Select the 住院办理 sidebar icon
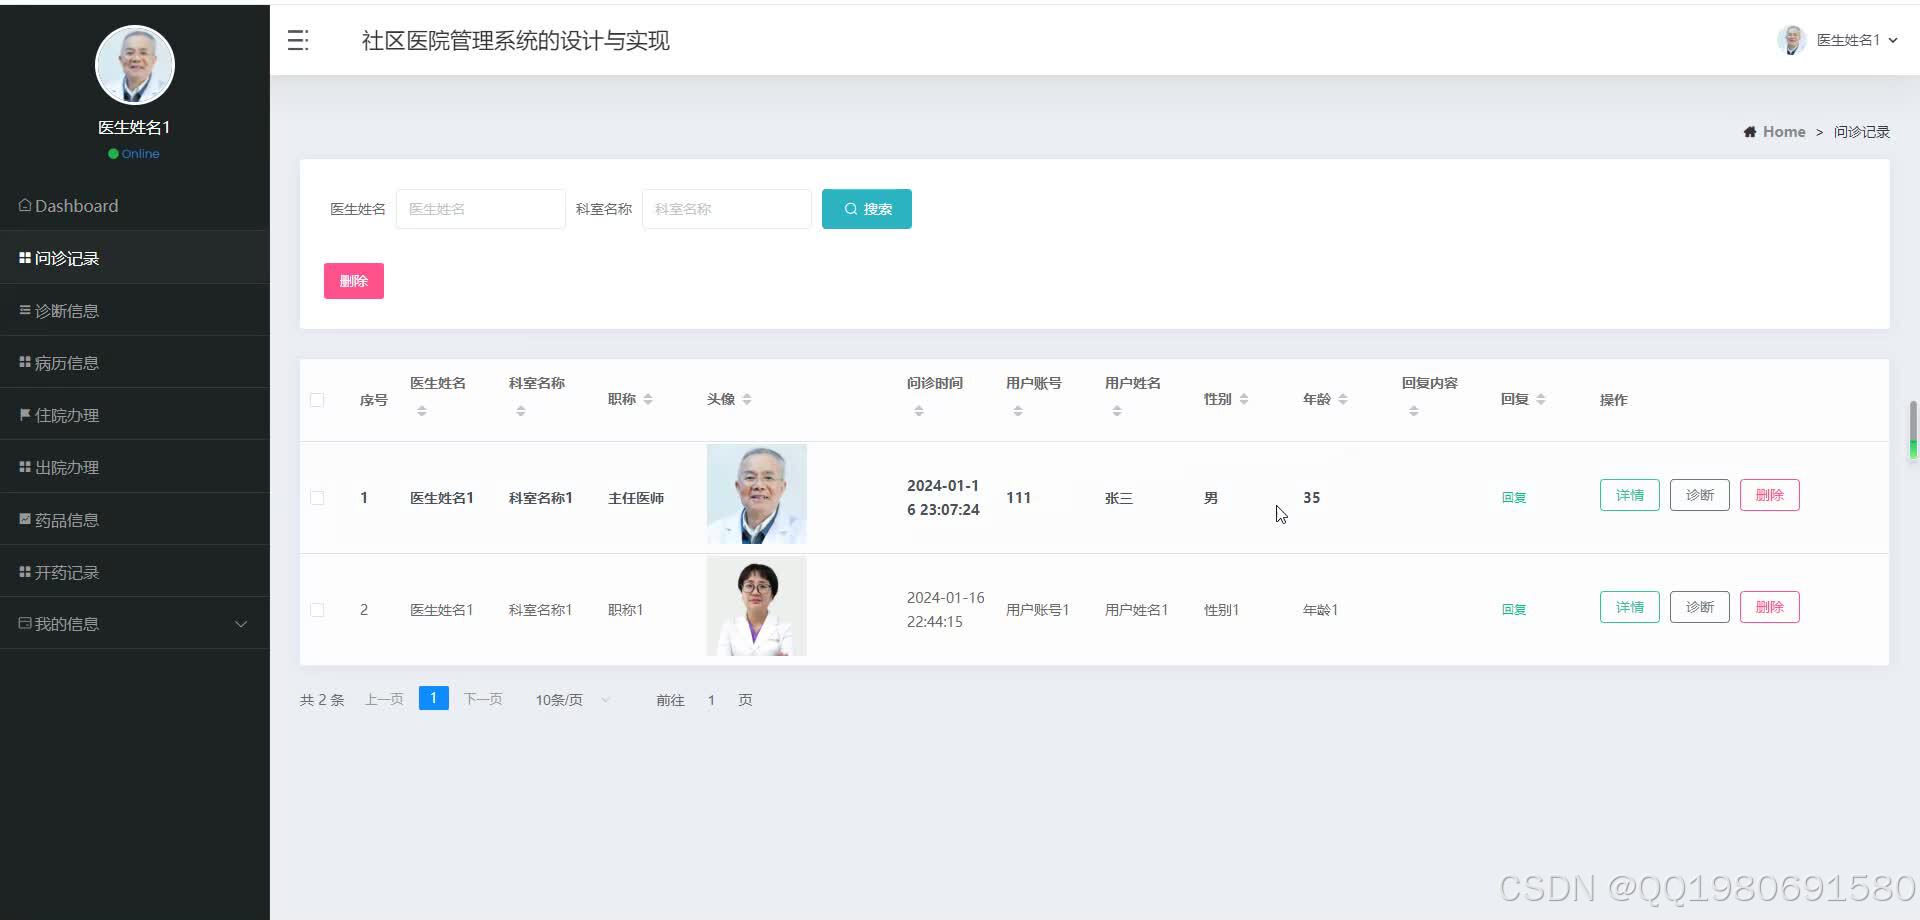The width and height of the screenshot is (1920, 920). [x=24, y=414]
